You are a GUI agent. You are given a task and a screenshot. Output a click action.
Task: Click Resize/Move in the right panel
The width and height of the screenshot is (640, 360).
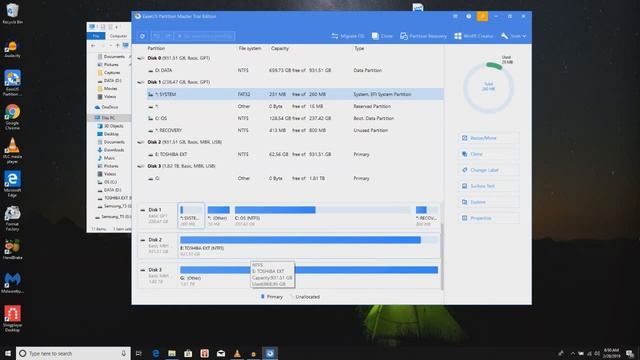pos(489,138)
